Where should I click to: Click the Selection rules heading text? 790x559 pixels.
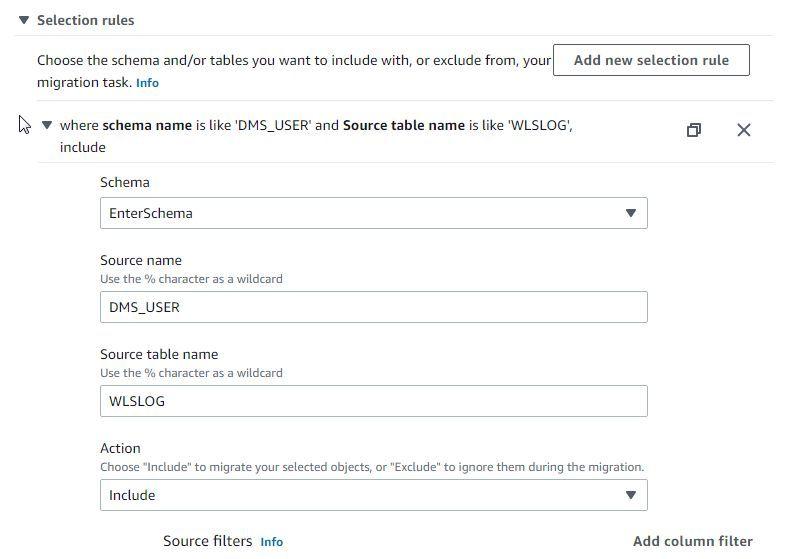point(85,20)
